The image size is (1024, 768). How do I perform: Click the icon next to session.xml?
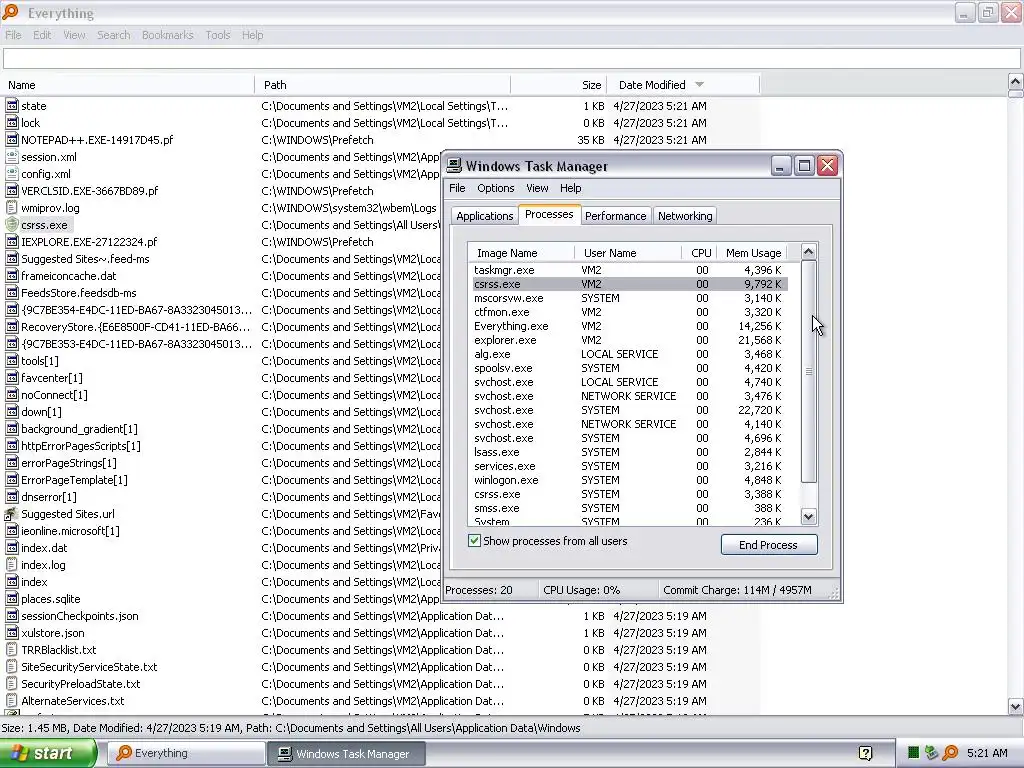coord(12,157)
